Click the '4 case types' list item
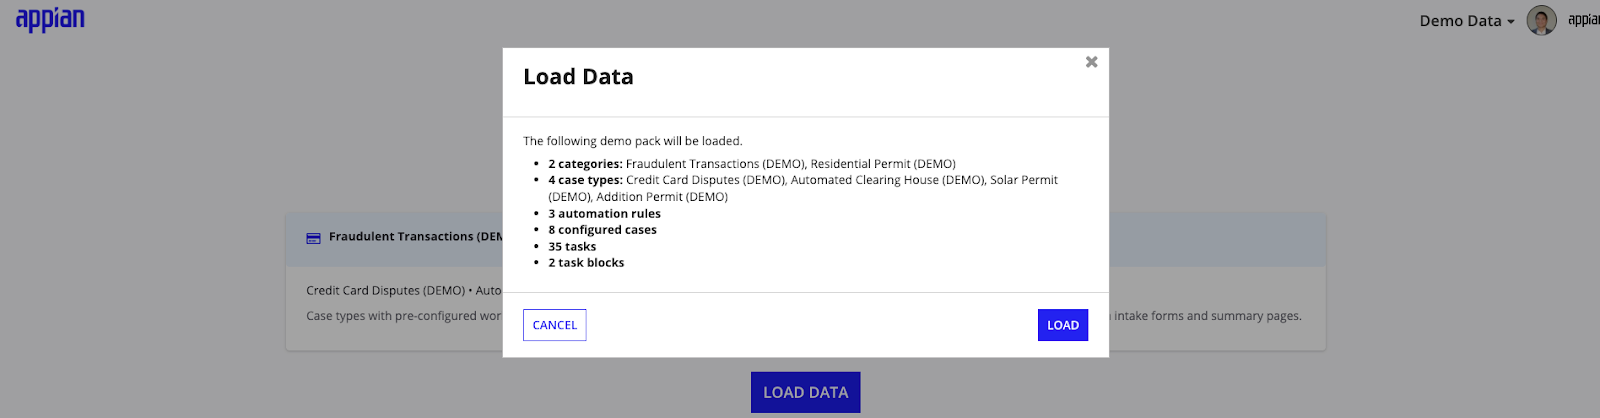The image size is (1600, 418). (803, 188)
